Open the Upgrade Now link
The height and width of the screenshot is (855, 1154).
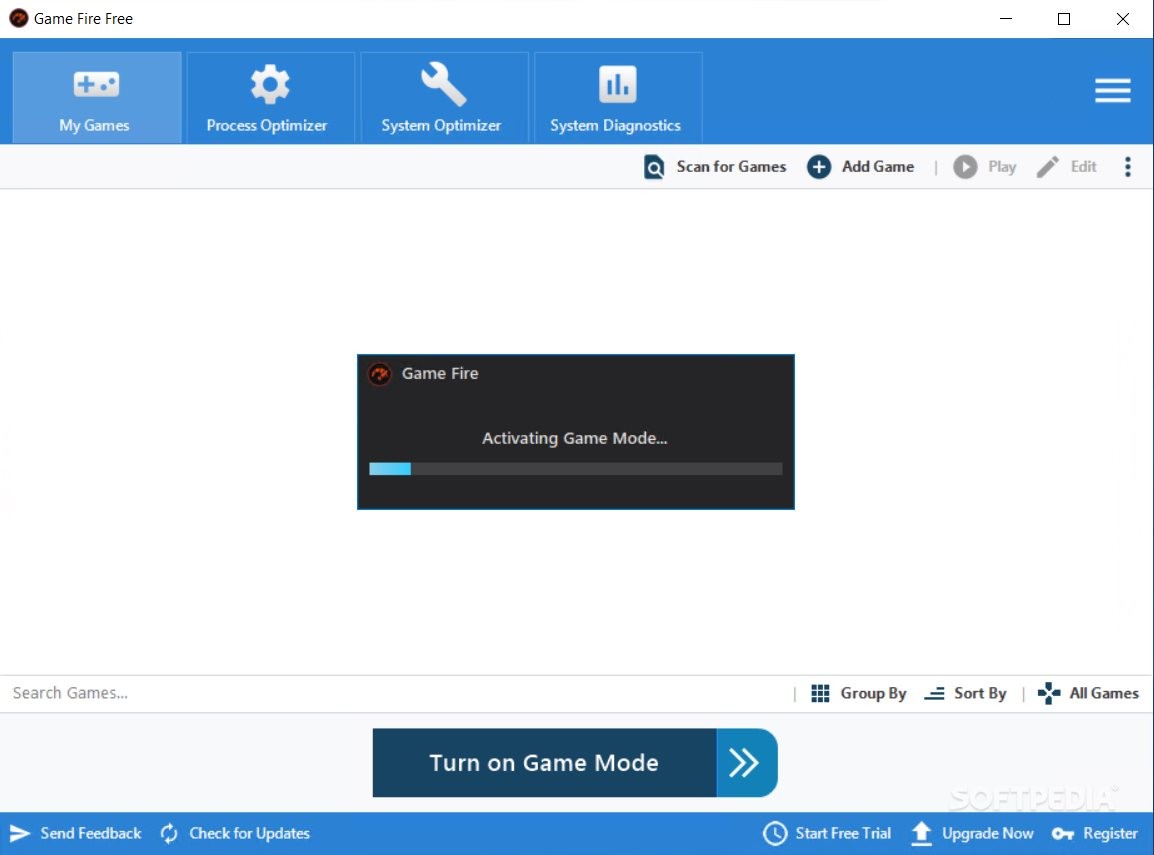(988, 834)
